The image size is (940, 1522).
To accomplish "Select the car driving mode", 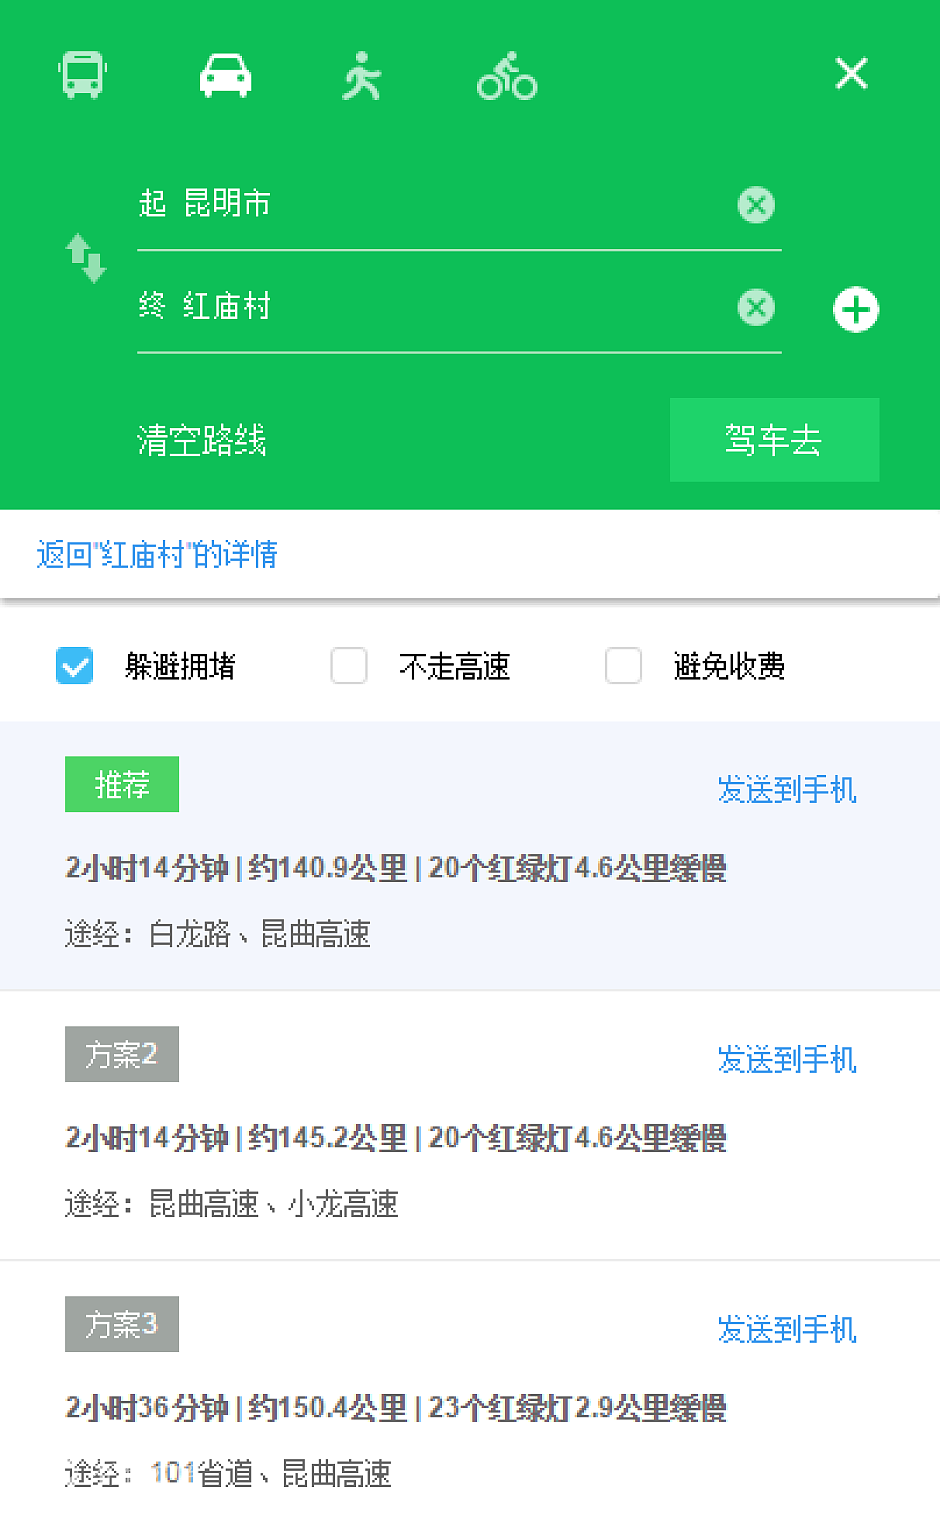I will coord(225,75).
